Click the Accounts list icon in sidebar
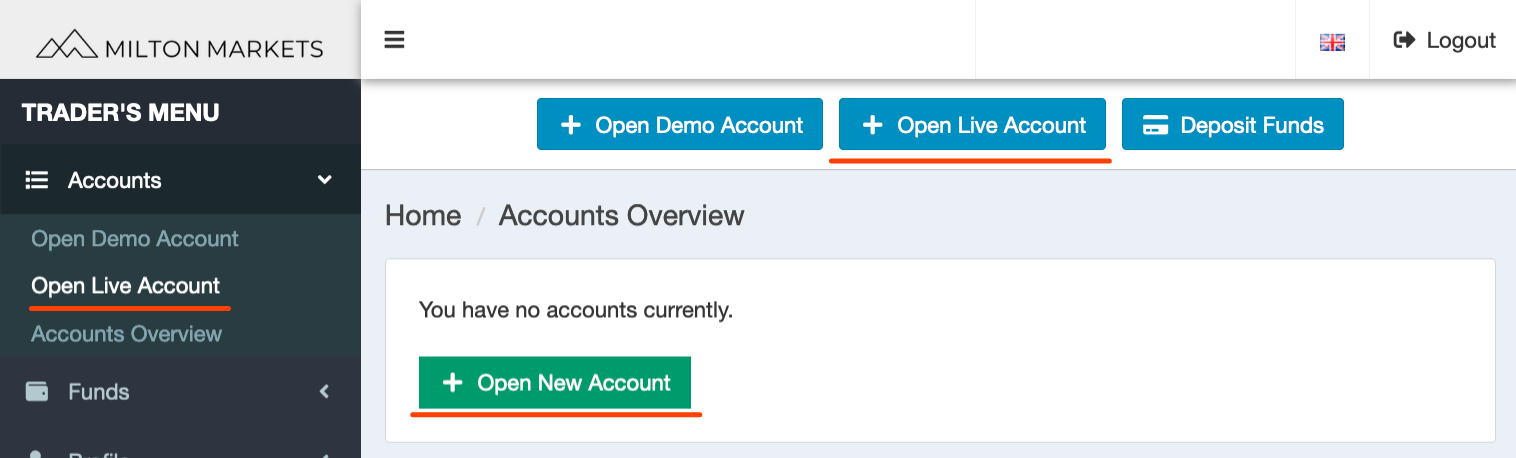The width and height of the screenshot is (1516, 458). coord(37,180)
